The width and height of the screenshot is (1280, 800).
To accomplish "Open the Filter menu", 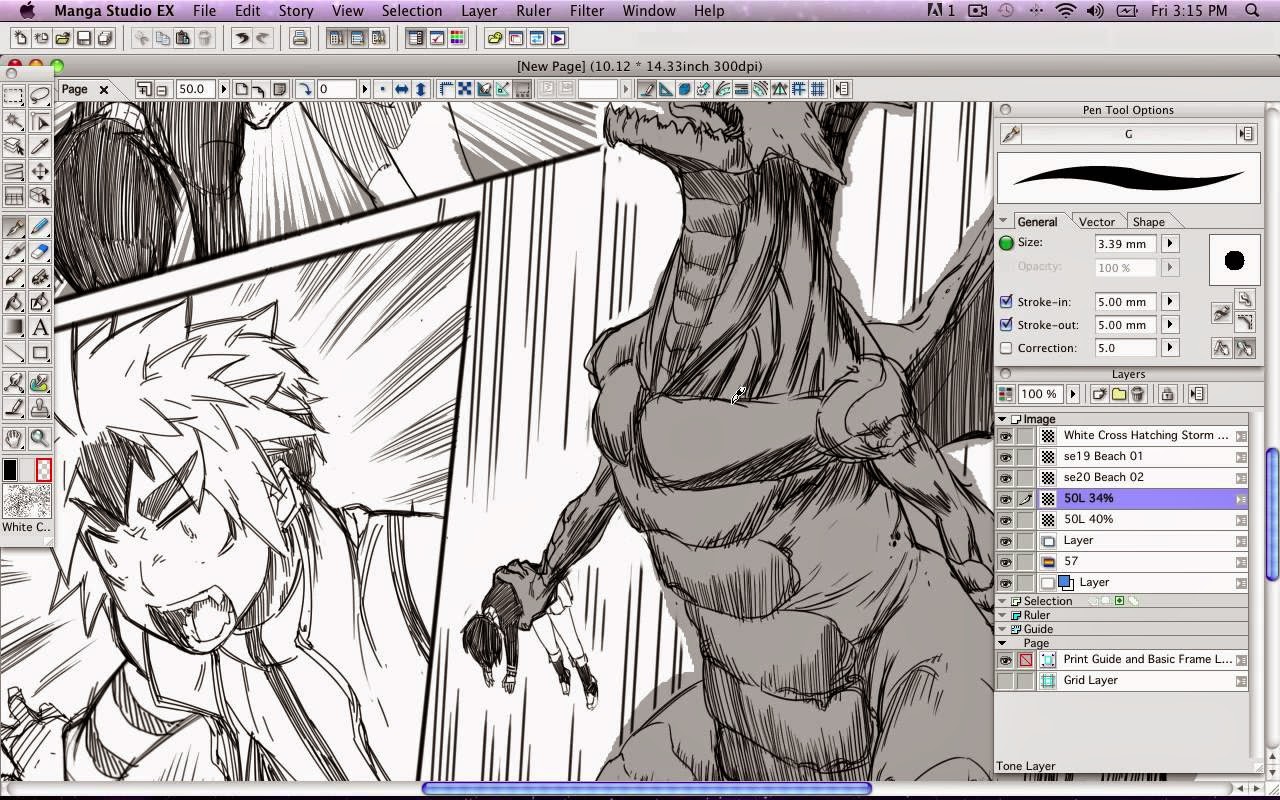I will click(x=586, y=11).
